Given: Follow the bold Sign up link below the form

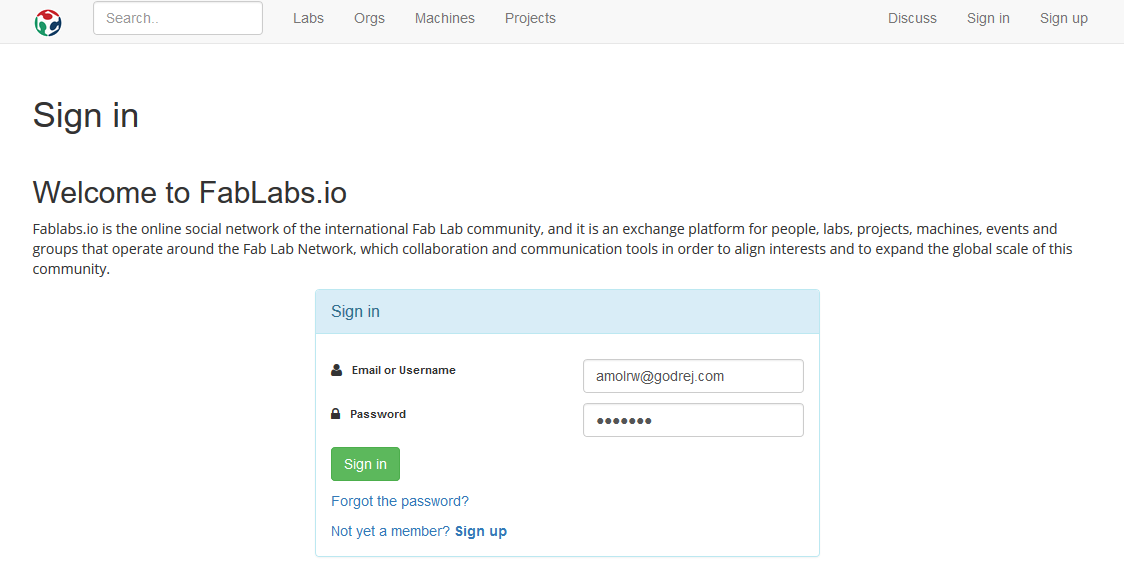Looking at the screenshot, I should (x=481, y=531).
